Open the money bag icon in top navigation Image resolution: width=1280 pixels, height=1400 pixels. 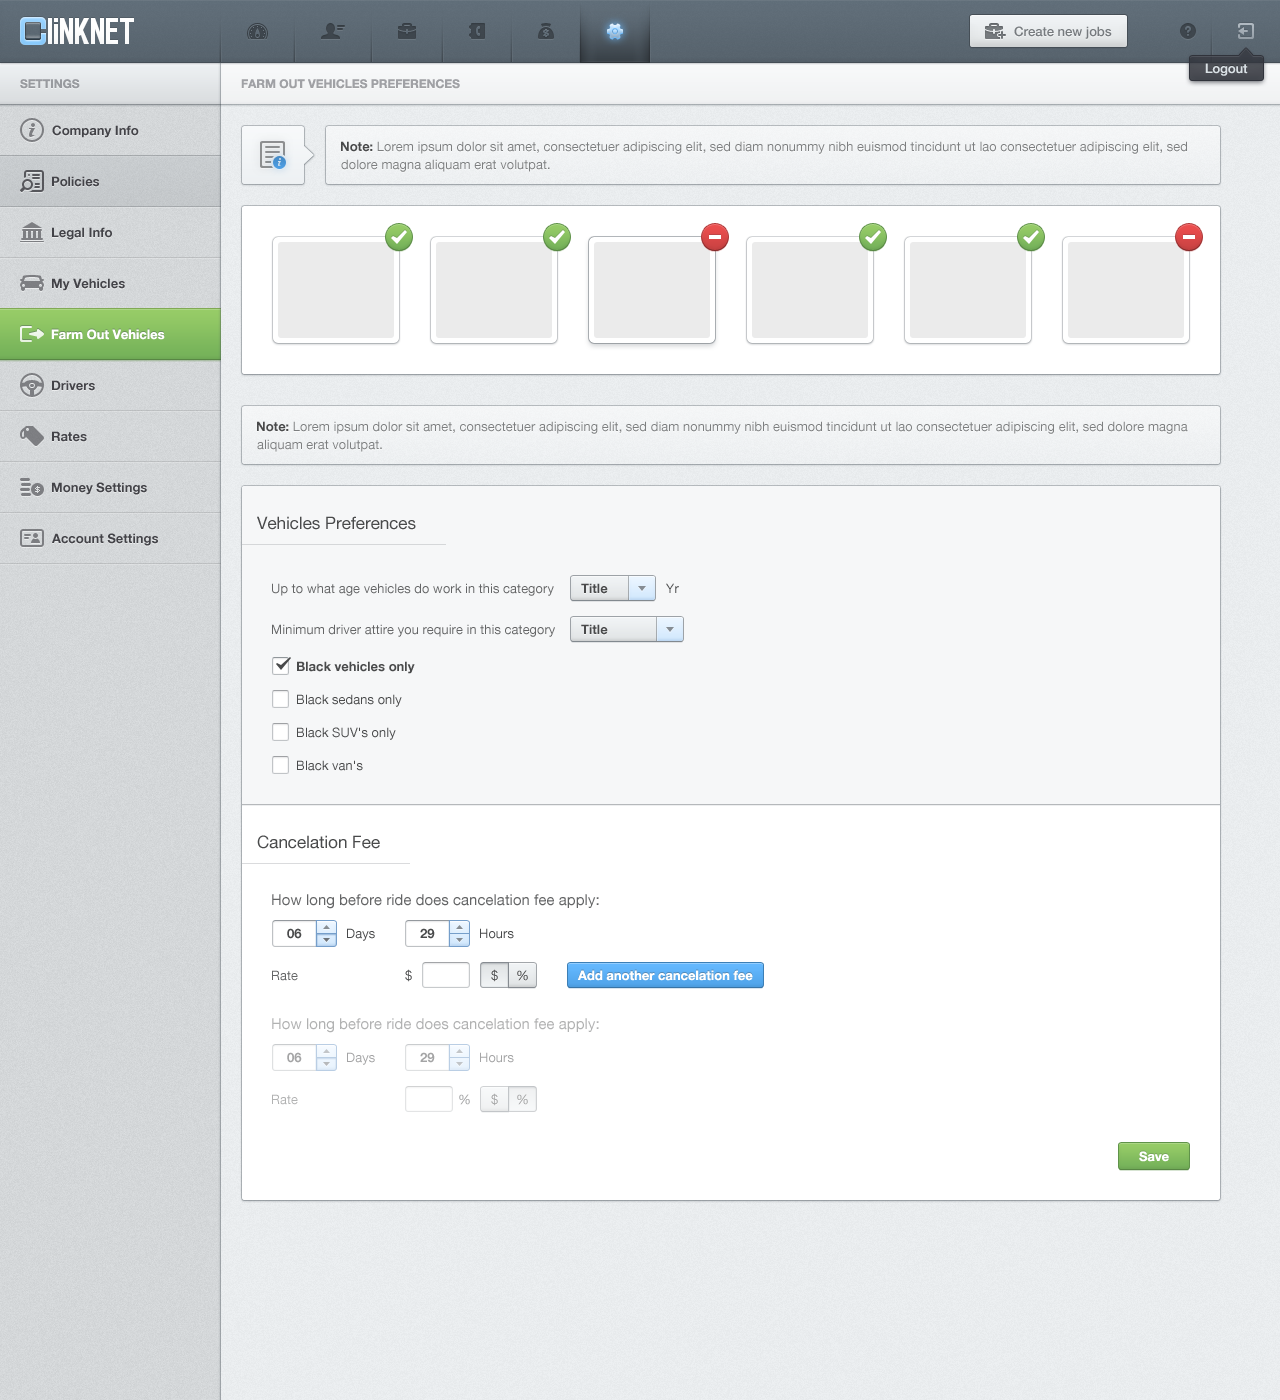(x=546, y=31)
